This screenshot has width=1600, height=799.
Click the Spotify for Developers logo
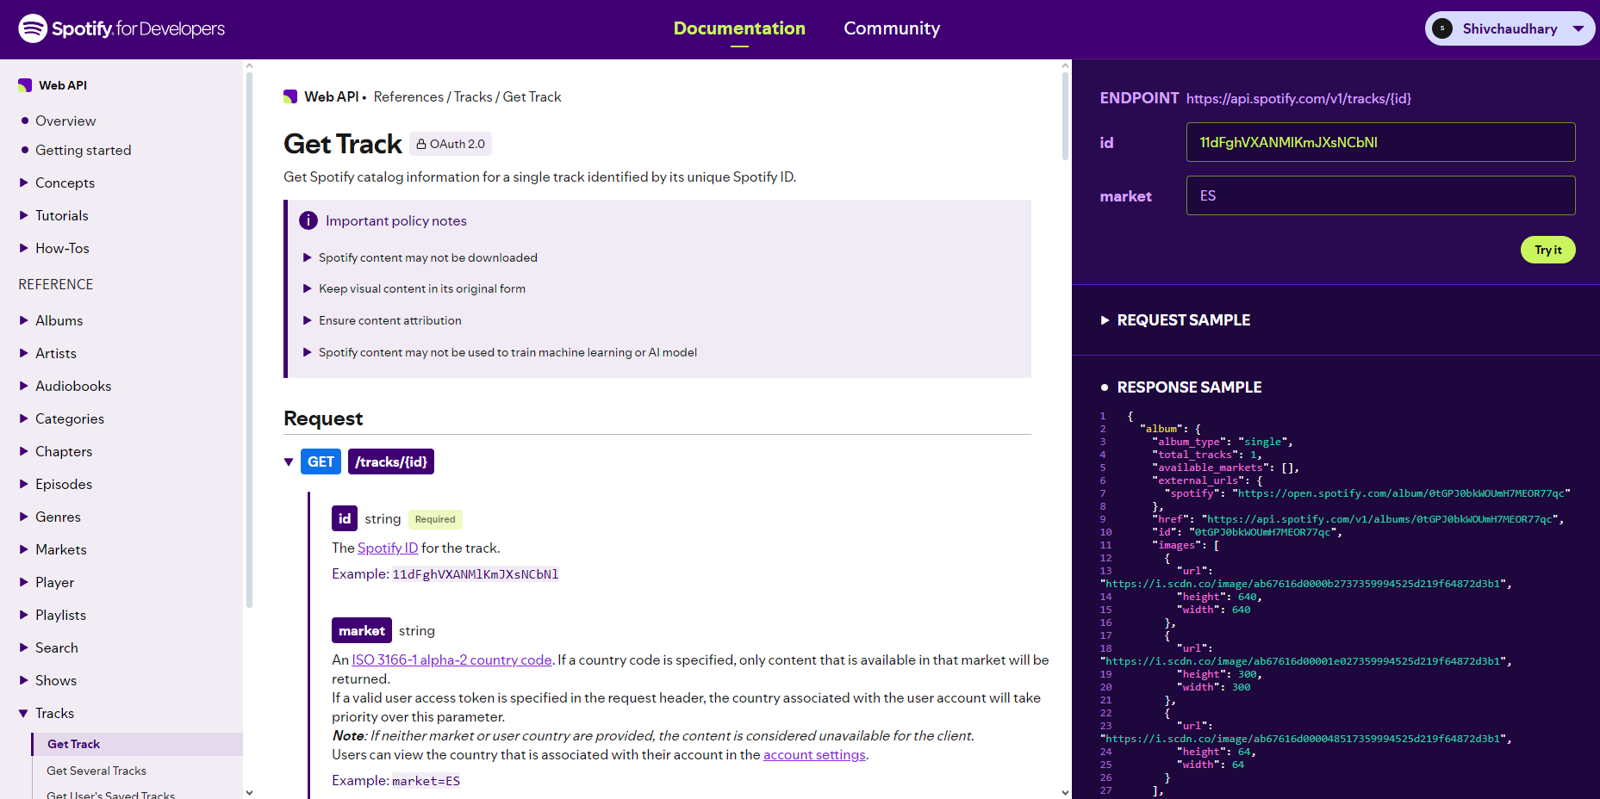[122, 28]
